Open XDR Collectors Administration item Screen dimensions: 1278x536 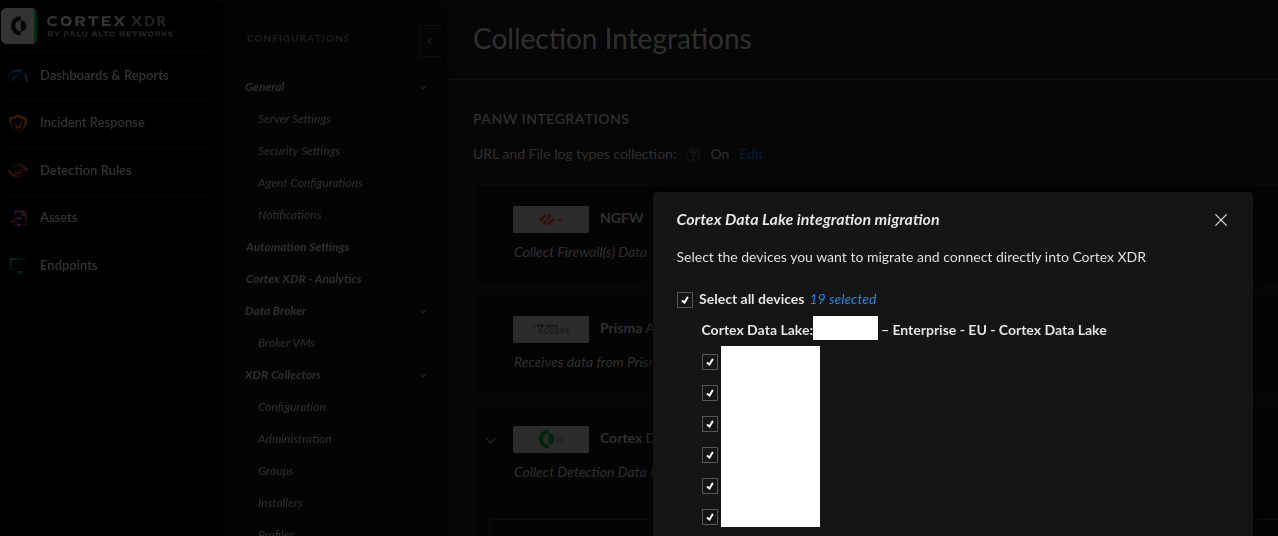click(295, 439)
